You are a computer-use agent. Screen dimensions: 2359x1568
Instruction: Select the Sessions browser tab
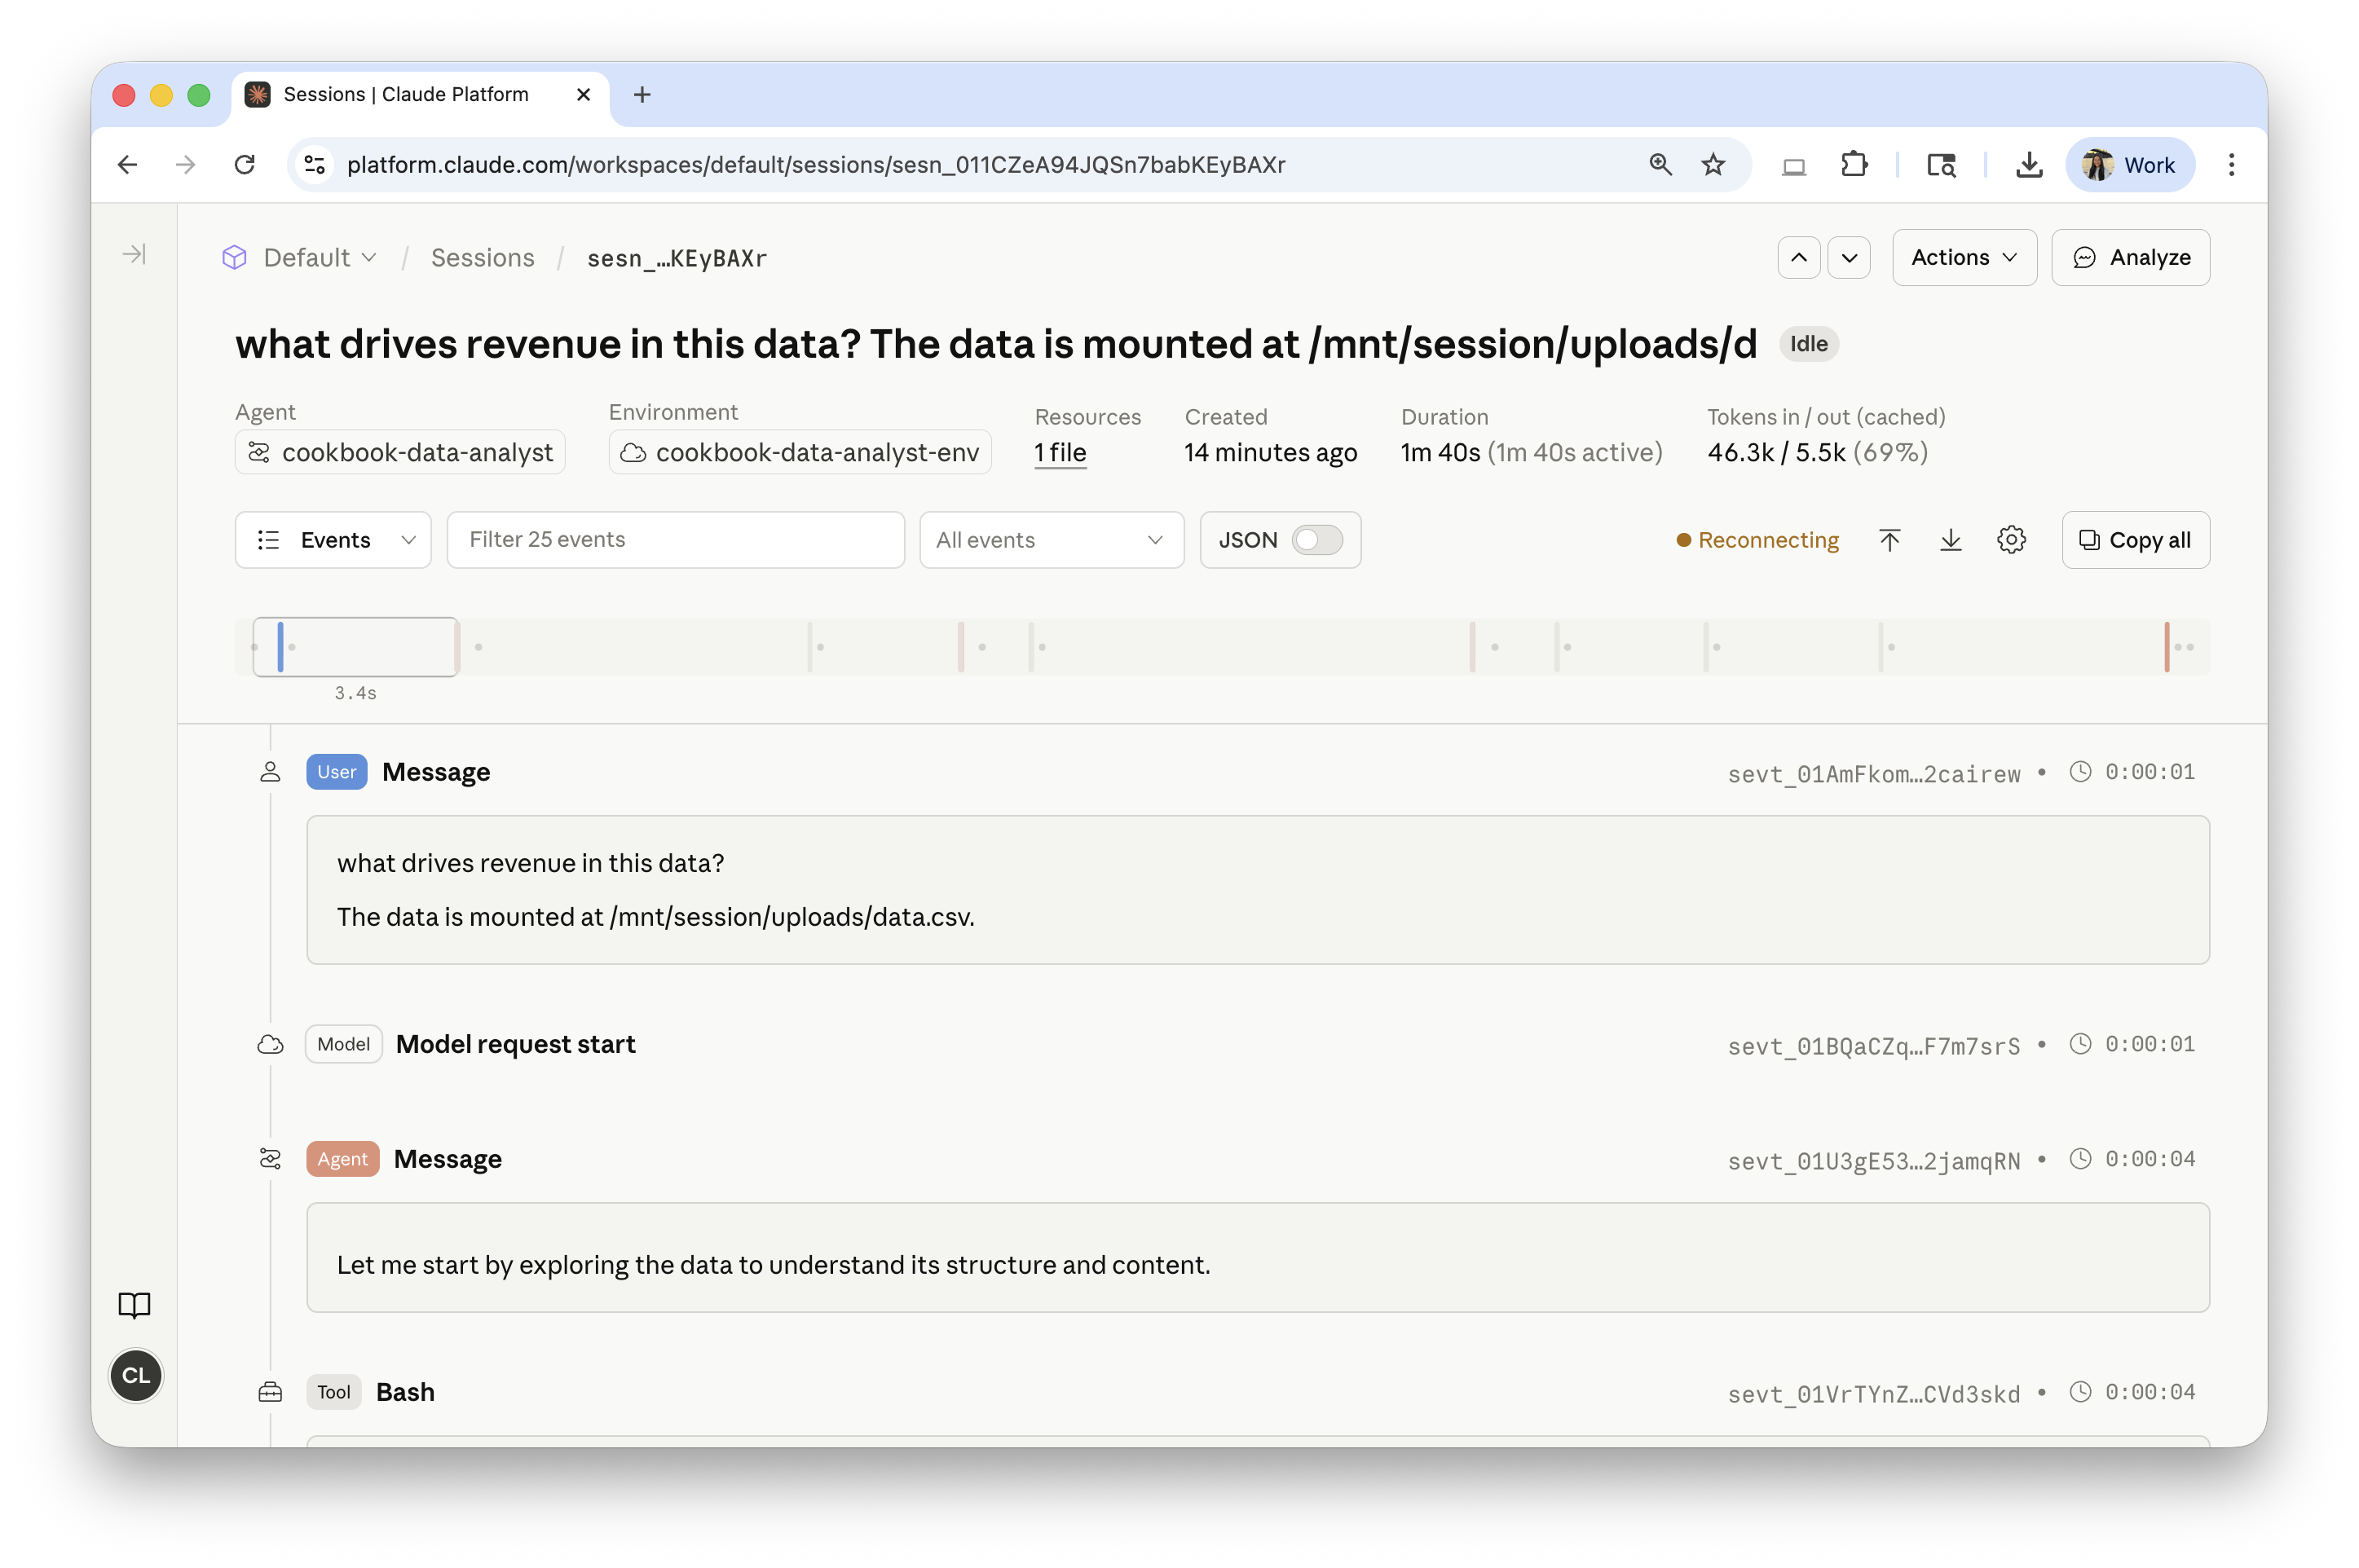click(407, 95)
